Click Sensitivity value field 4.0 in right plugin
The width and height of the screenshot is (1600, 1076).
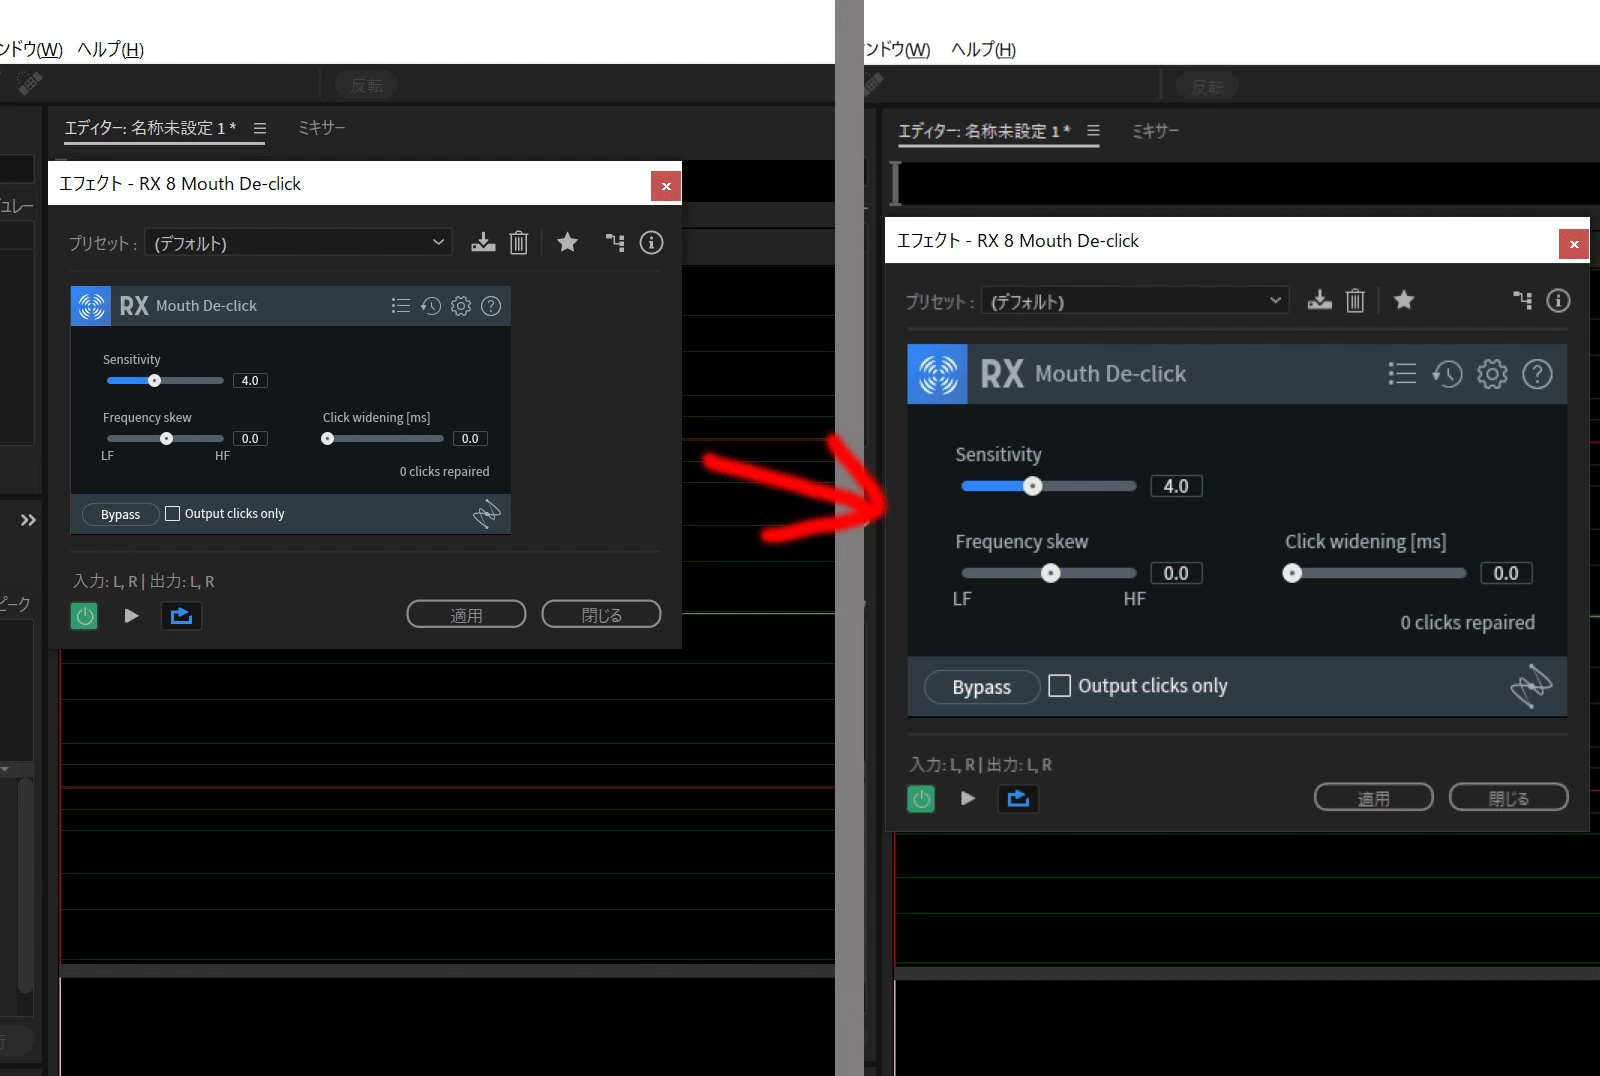[1176, 486]
